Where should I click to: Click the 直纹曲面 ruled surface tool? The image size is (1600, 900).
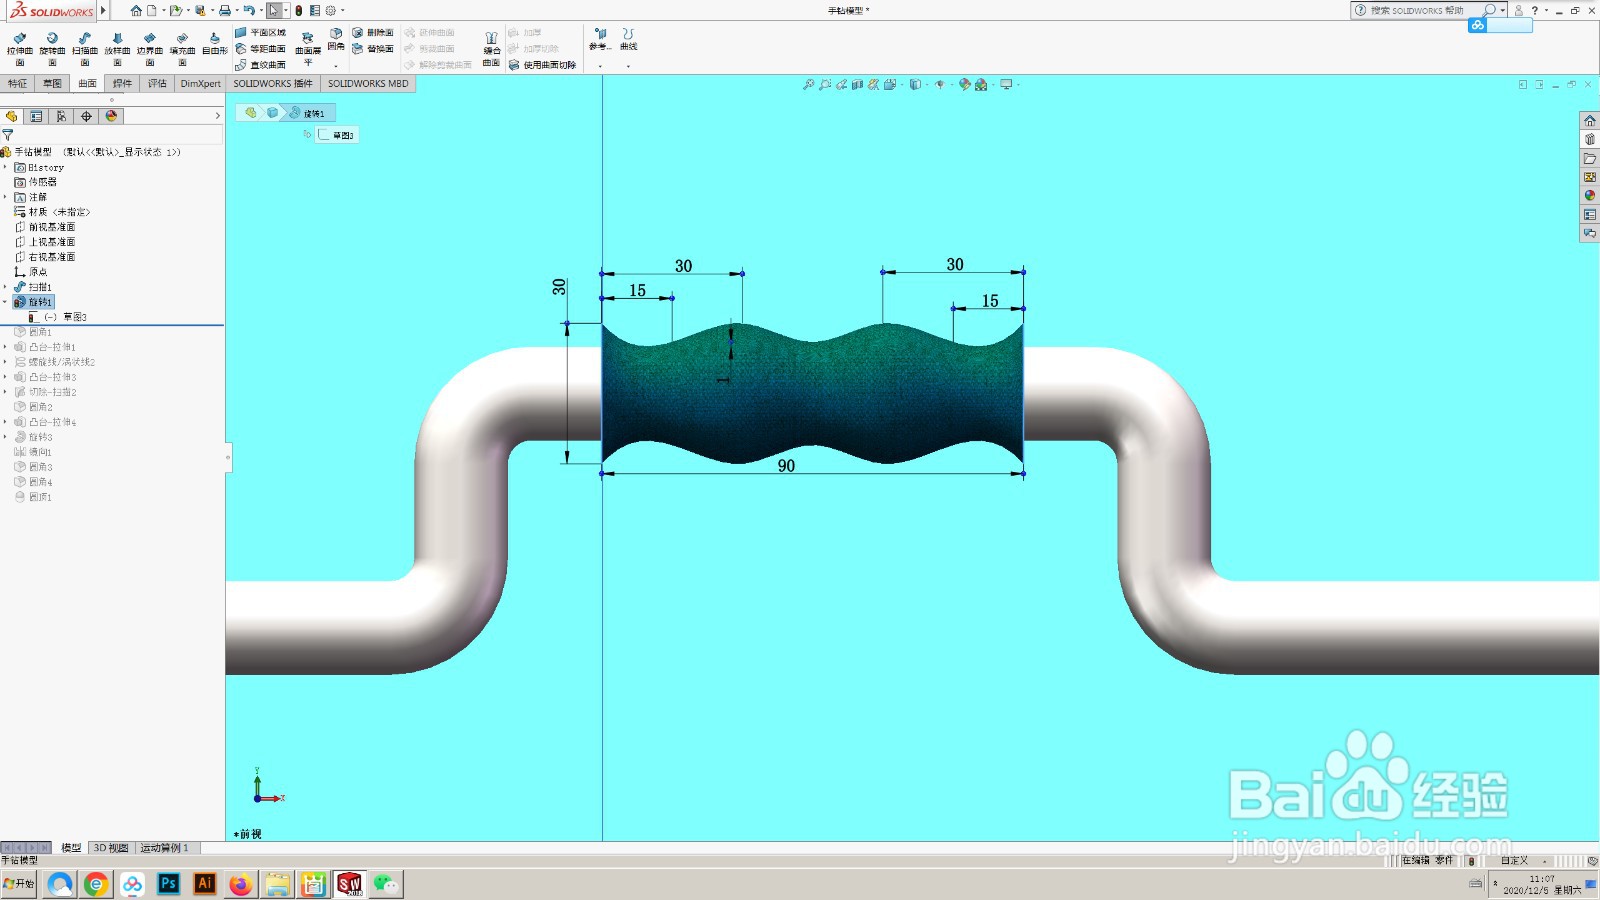[260, 65]
